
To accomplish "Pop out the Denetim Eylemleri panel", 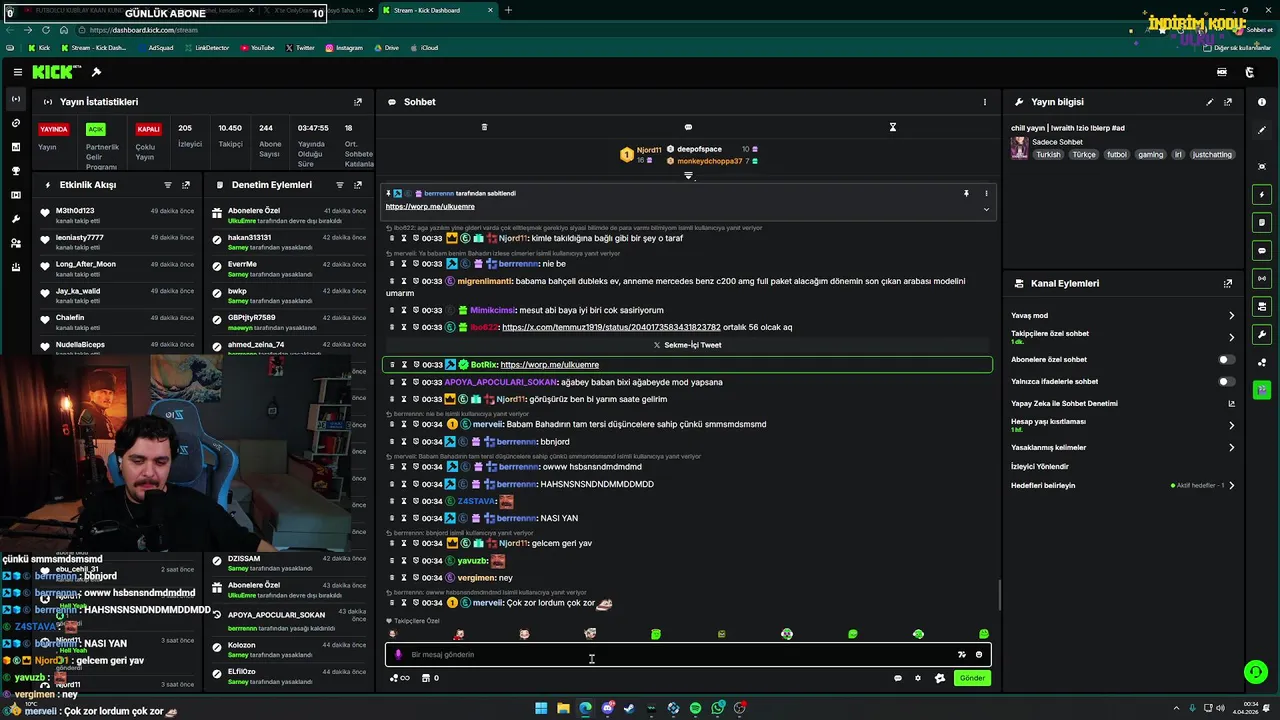I will coord(358,185).
